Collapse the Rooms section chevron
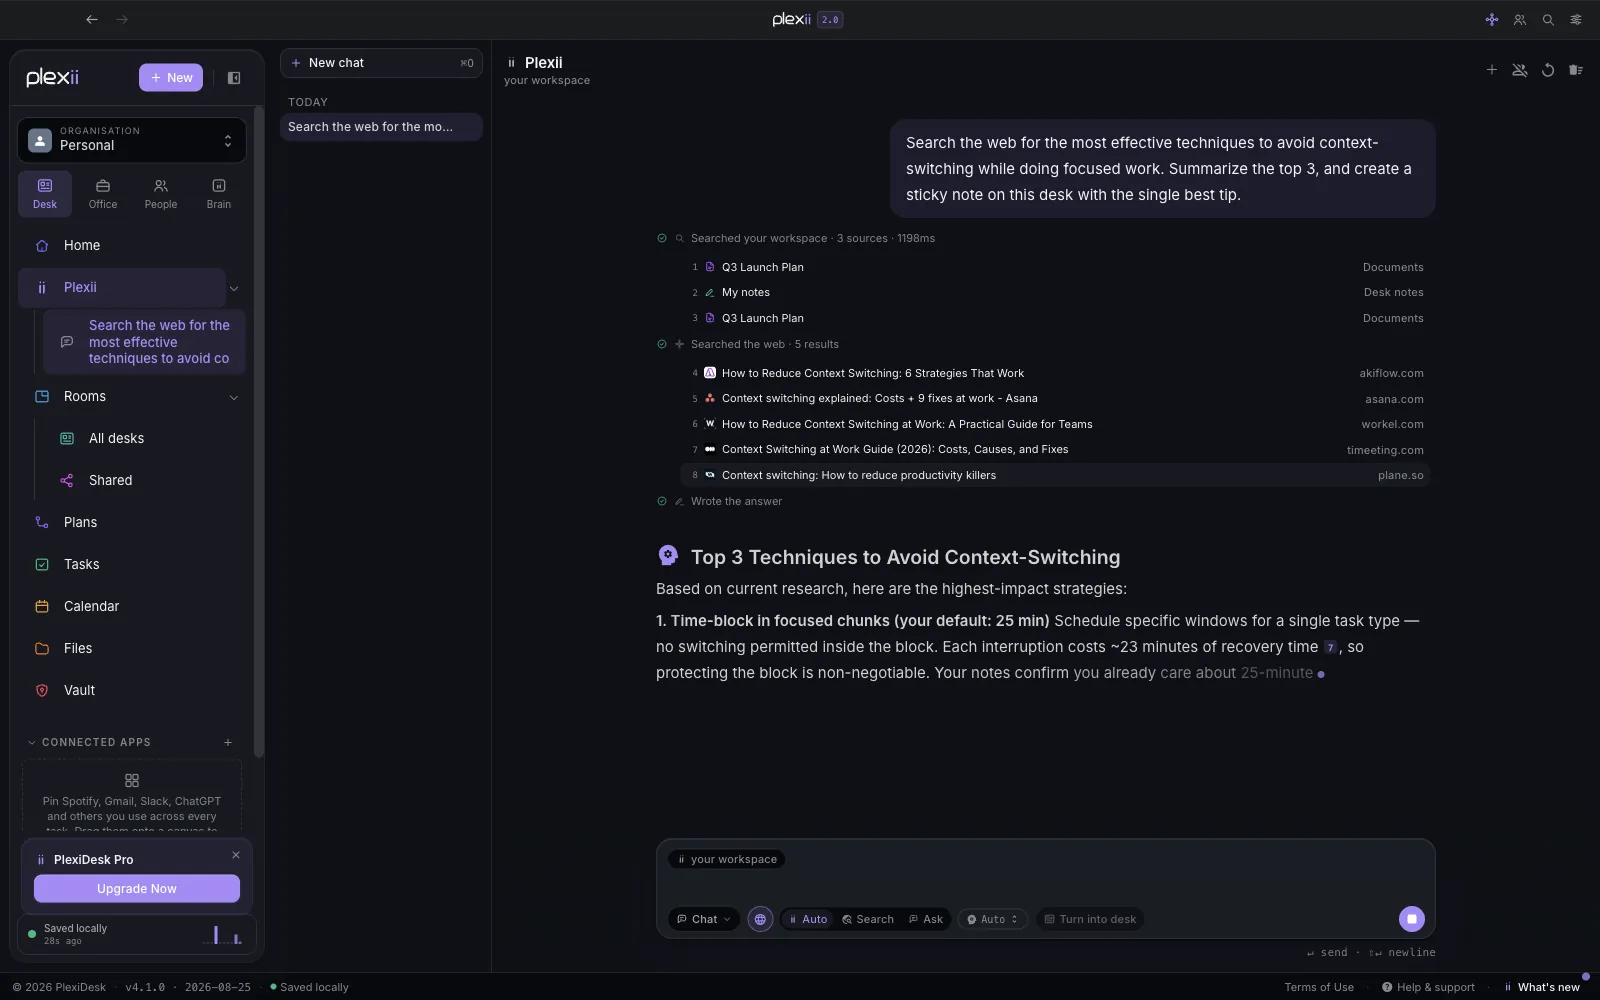The image size is (1600, 1000). pos(234,397)
